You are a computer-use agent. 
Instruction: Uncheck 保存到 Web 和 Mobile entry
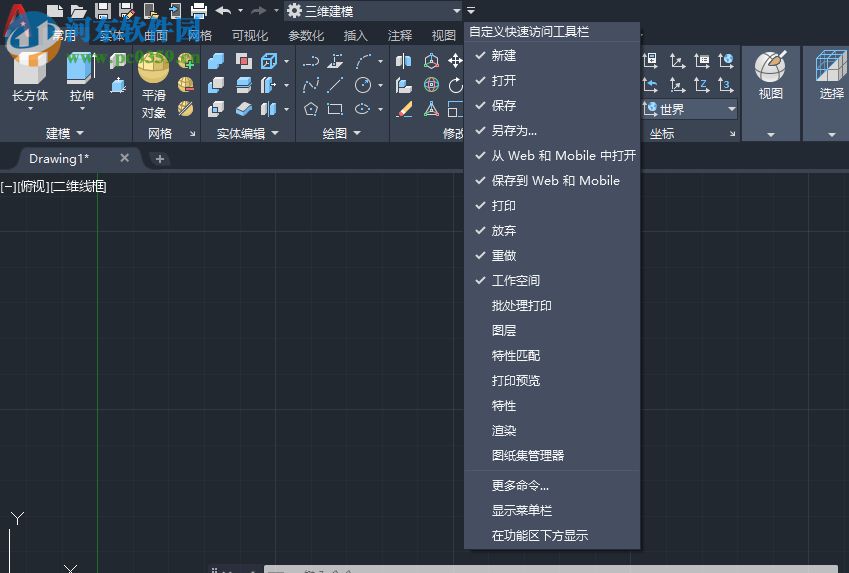(552, 180)
